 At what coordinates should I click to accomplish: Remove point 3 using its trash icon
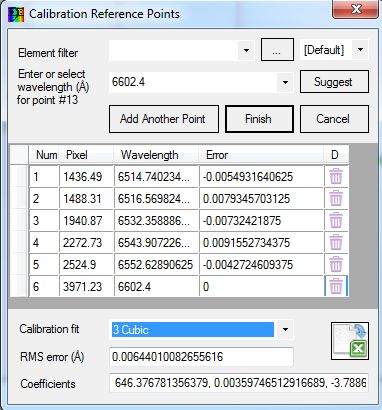[x=336, y=221]
